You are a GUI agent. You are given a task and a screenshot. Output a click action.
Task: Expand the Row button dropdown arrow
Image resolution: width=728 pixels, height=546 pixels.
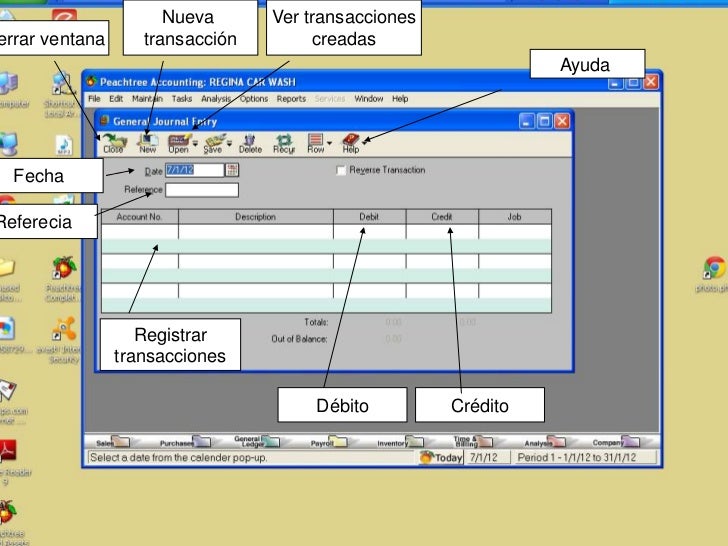click(329, 143)
